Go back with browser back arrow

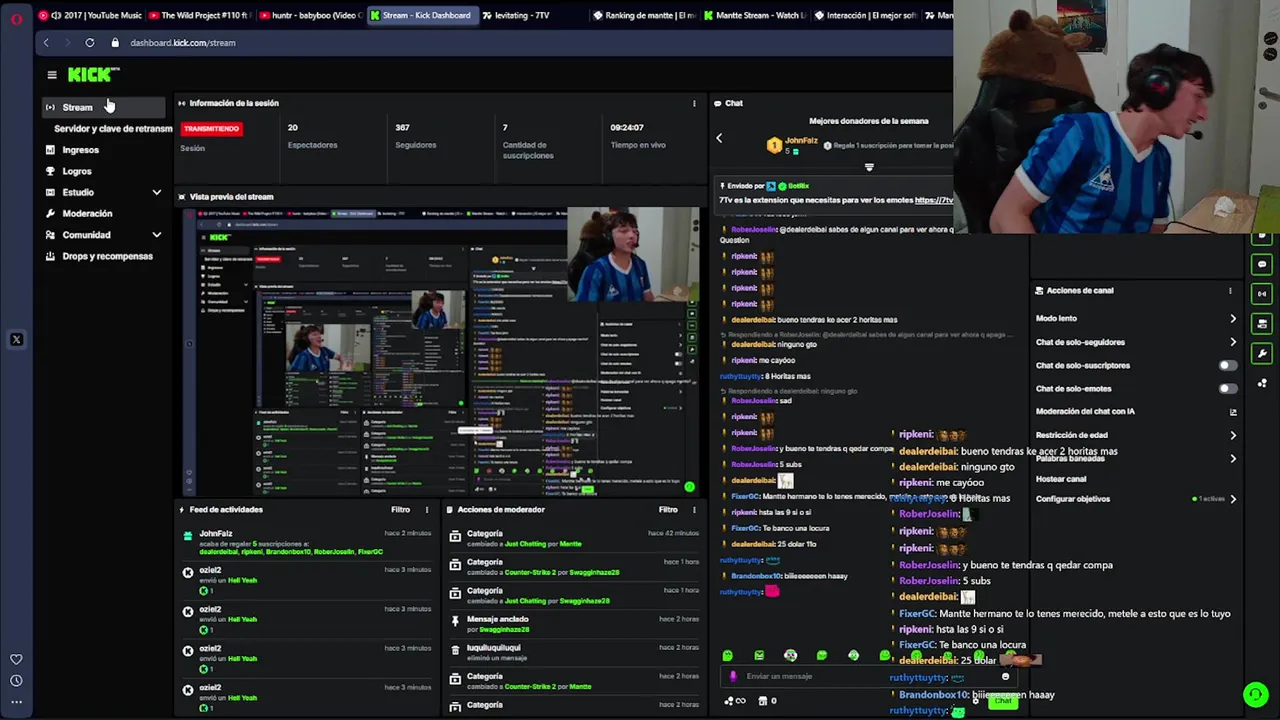46,43
